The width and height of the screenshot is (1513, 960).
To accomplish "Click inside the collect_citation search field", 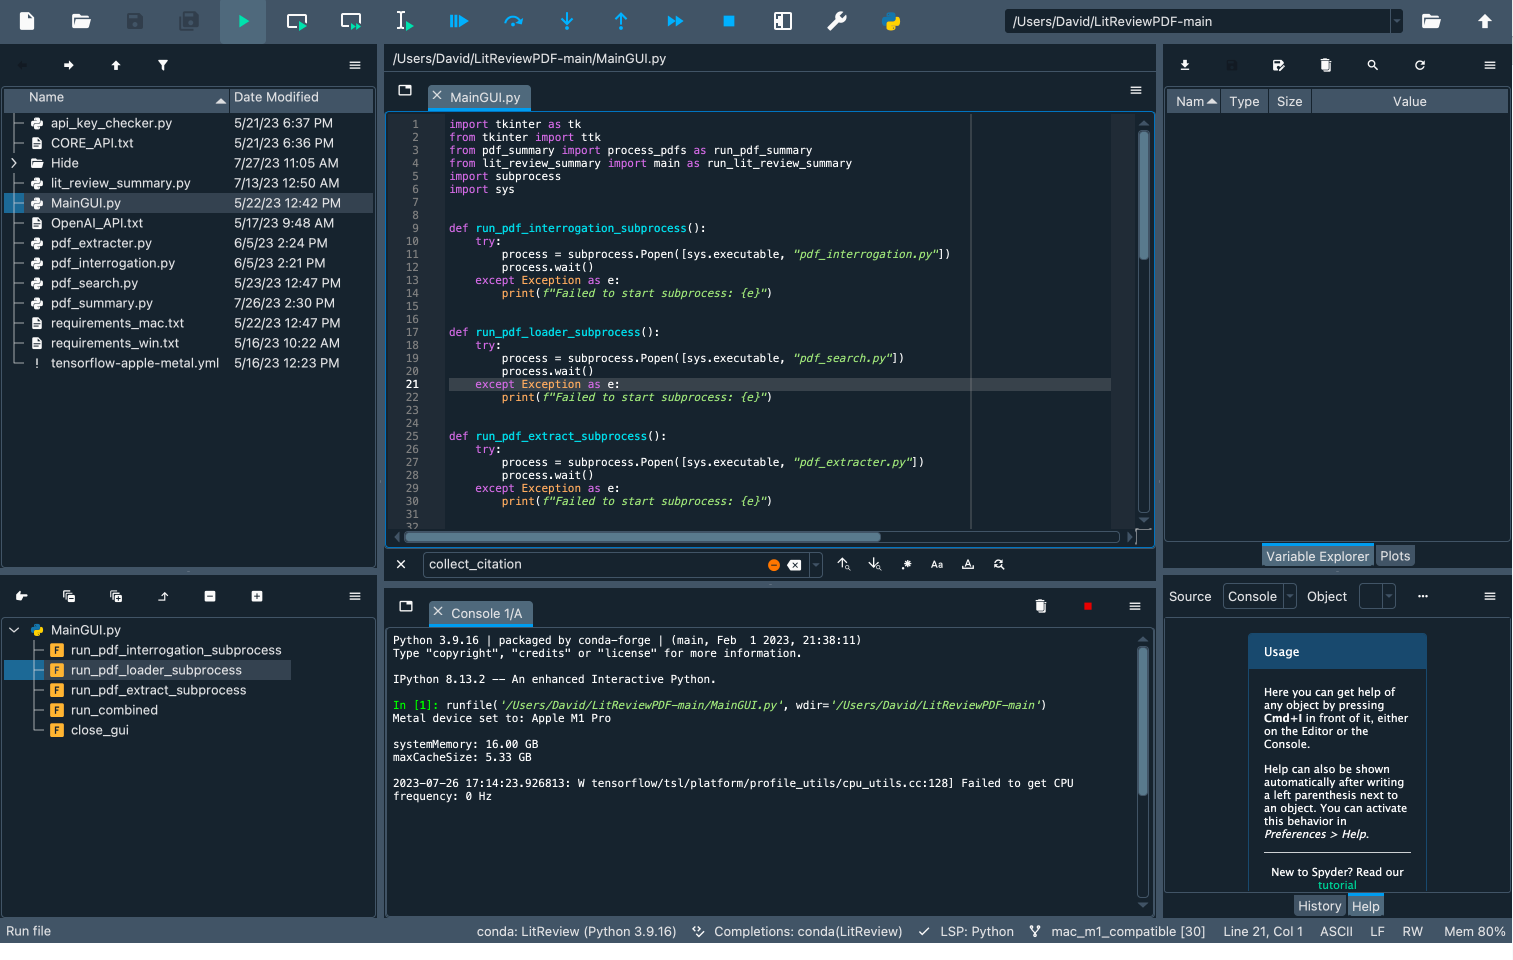I will (590, 564).
